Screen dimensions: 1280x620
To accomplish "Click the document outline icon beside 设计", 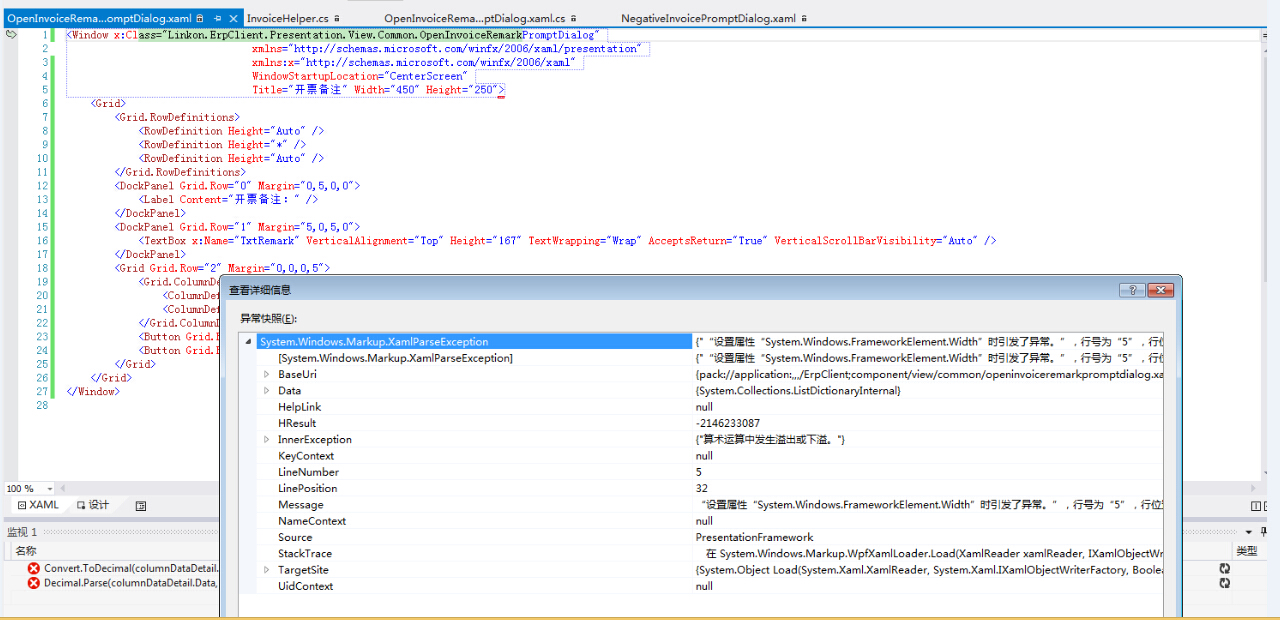I will 141,506.
